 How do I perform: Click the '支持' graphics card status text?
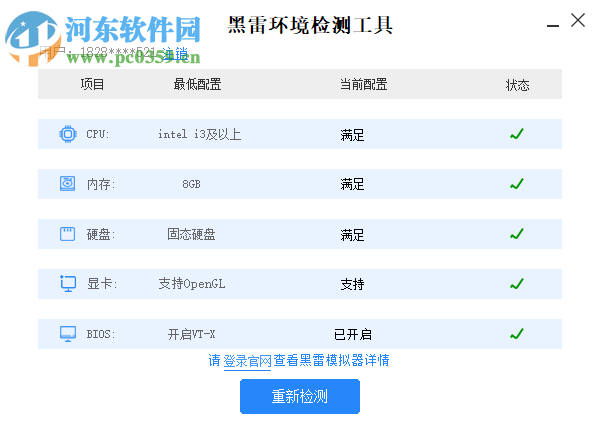(352, 284)
